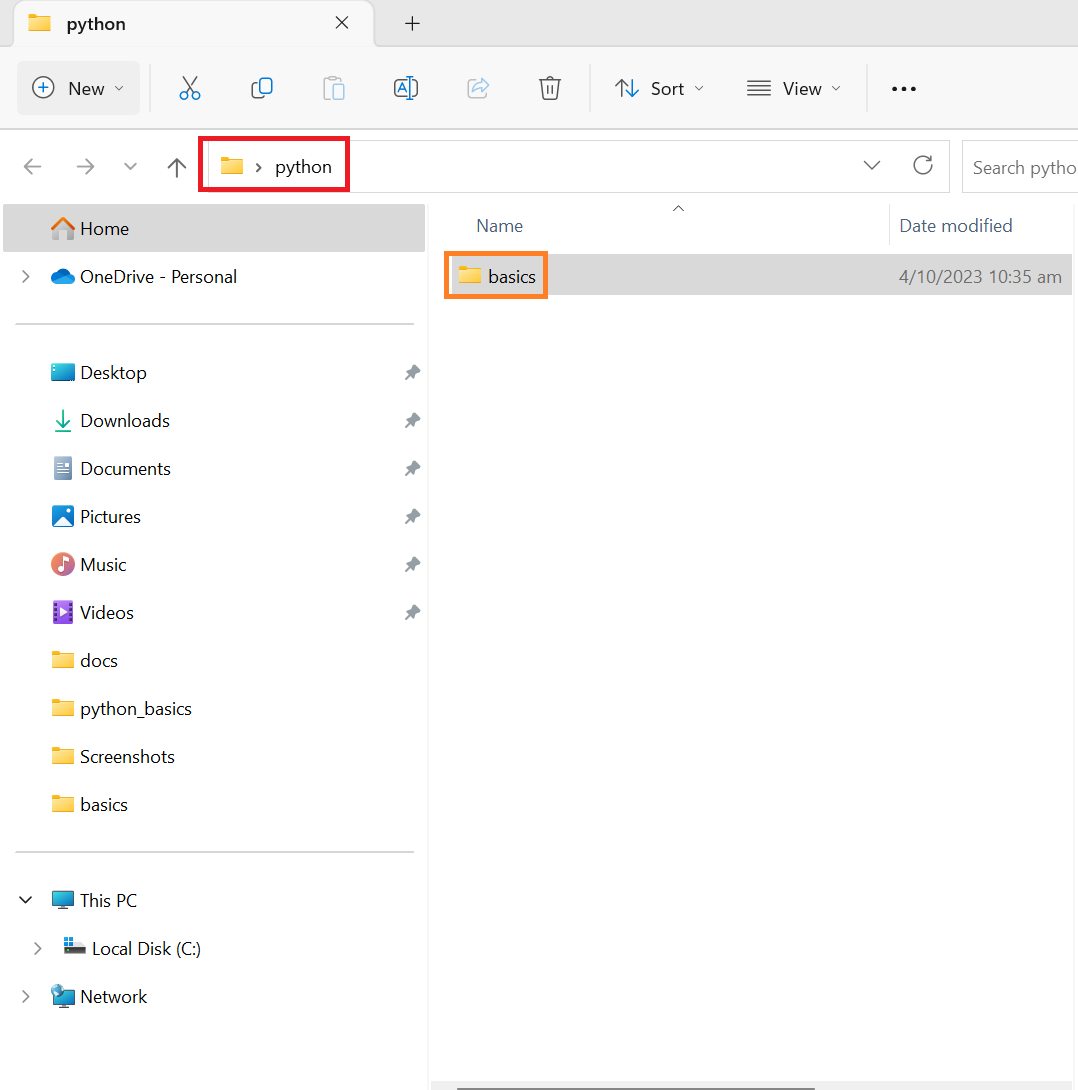Click the pin icon beside Downloads
Image resolution: width=1078 pixels, height=1090 pixels.
(x=412, y=421)
